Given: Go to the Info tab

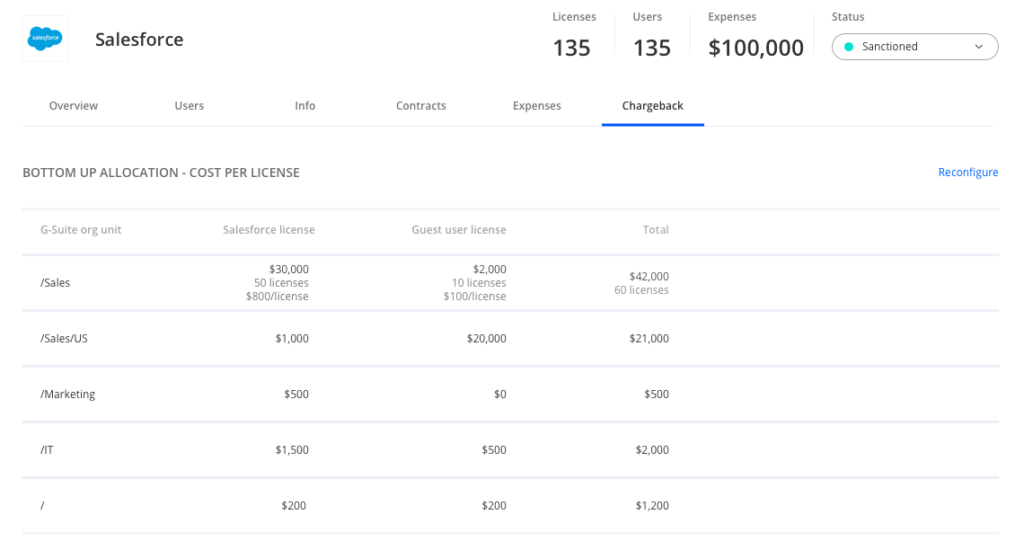Looking at the screenshot, I should [x=304, y=106].
